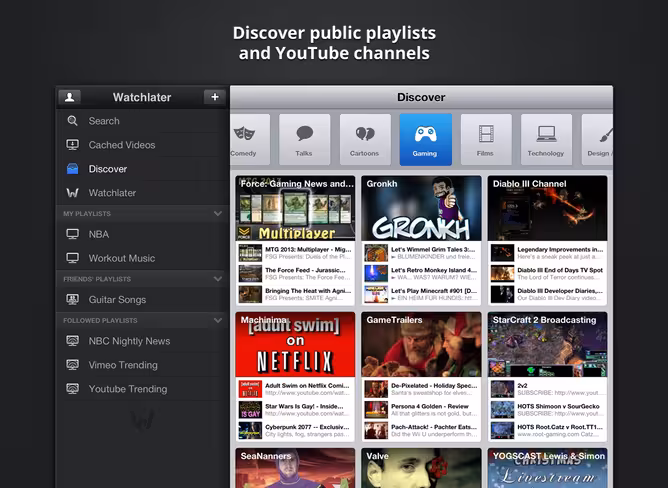Open the user profile icon button
Screen dimensions: 668x488
pos(69,97)
